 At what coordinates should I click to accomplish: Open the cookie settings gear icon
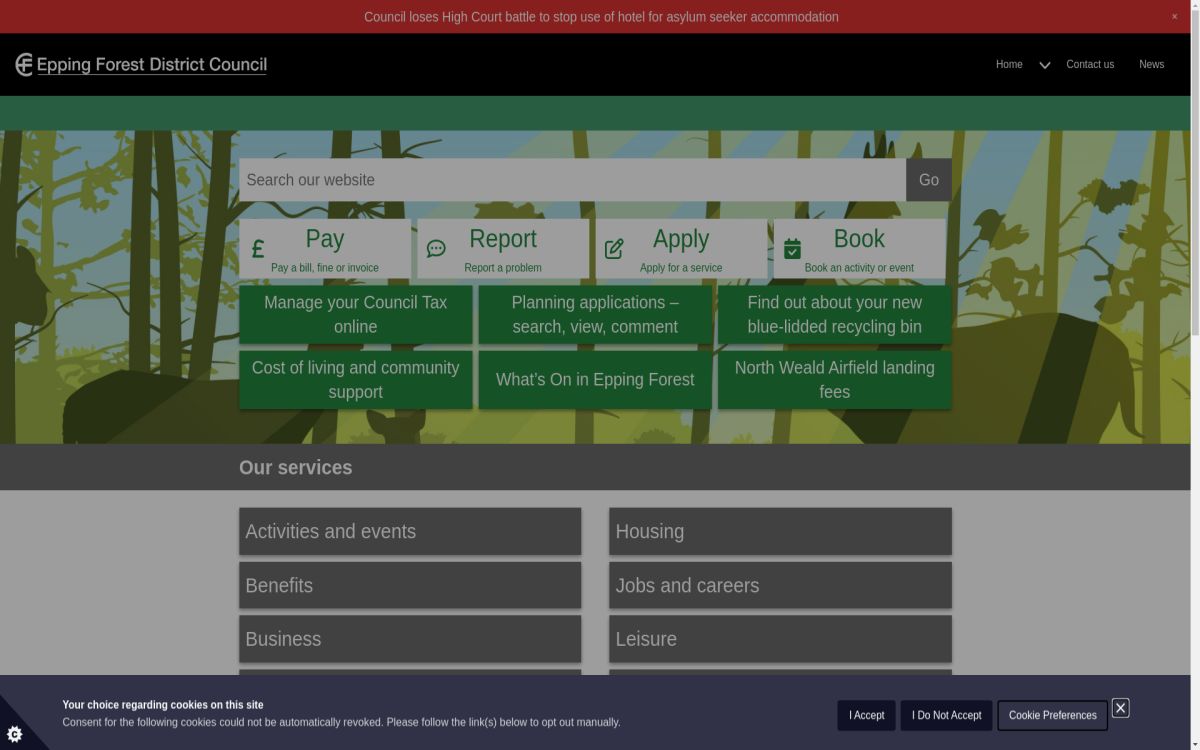coord(15,734)
